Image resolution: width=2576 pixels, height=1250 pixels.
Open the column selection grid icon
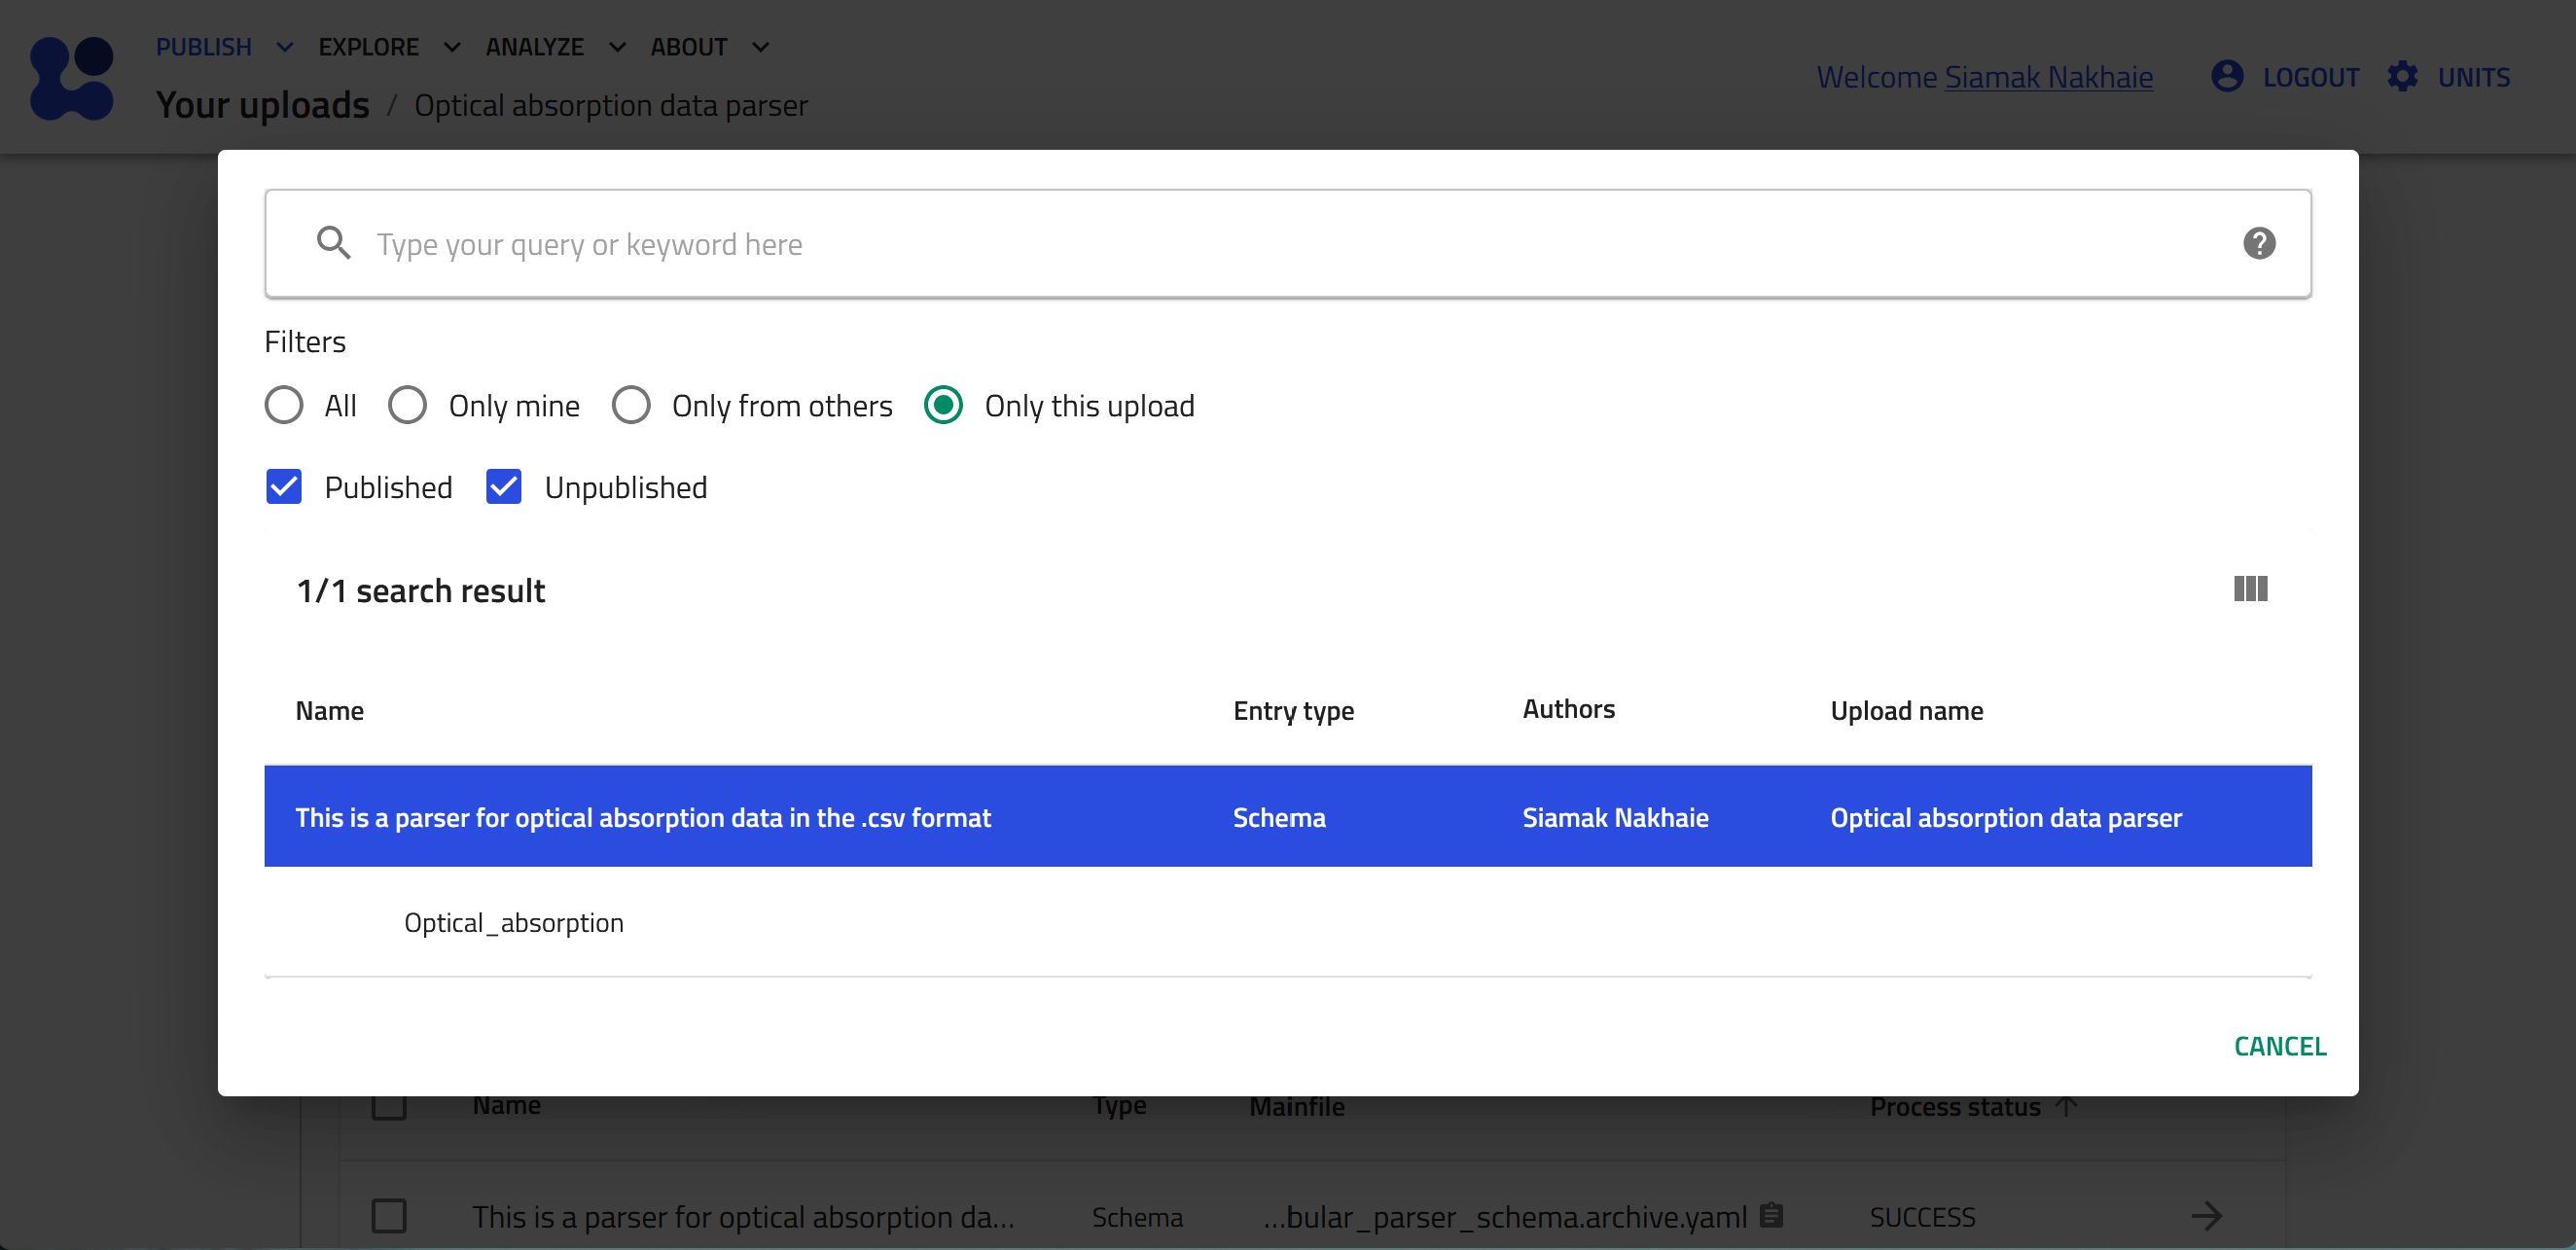[2250, 589]
